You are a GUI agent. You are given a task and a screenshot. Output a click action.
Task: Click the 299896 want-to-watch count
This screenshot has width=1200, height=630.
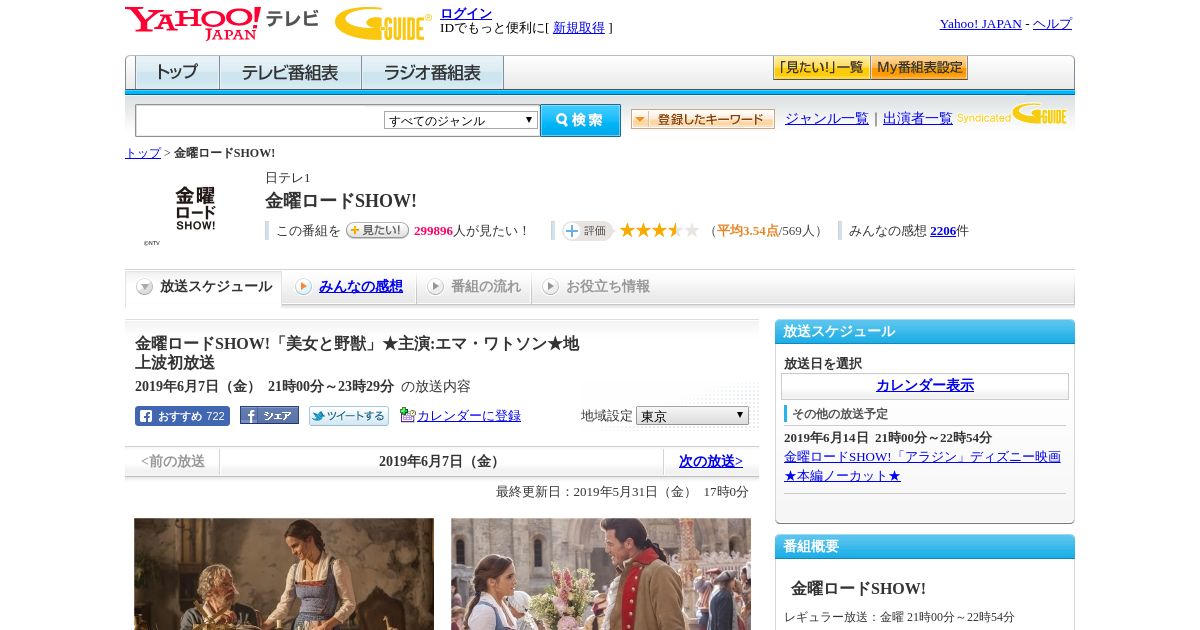click(434, 230)
